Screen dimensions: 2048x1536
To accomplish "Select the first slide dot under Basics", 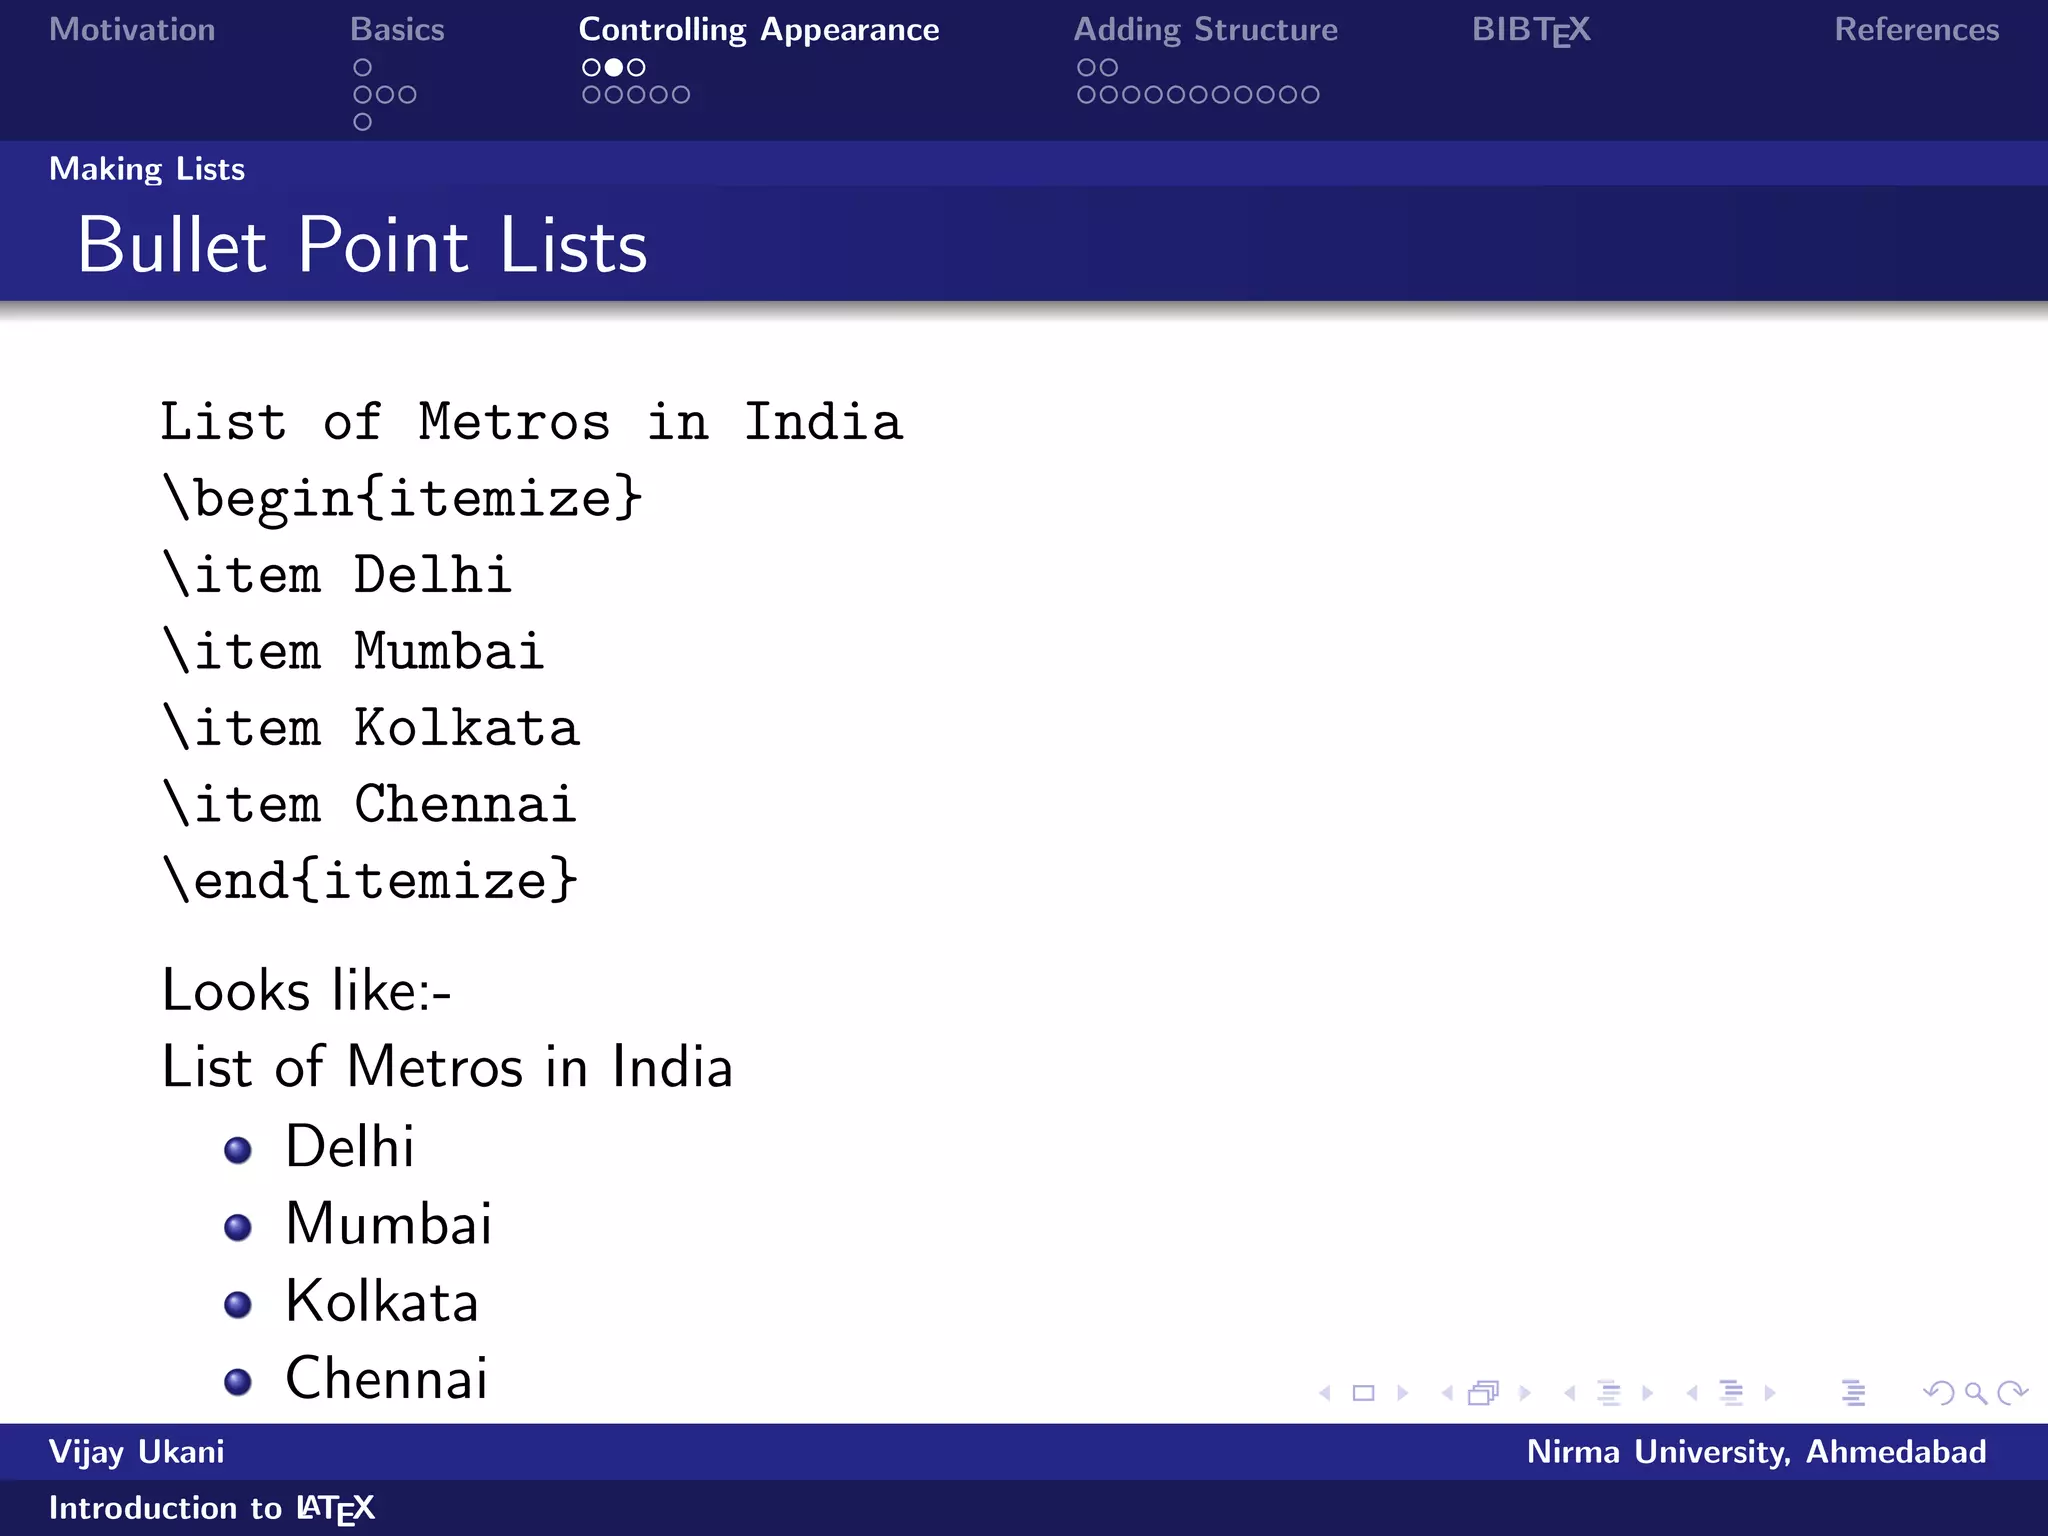I will pyautogui.click(x=363, y=67).
